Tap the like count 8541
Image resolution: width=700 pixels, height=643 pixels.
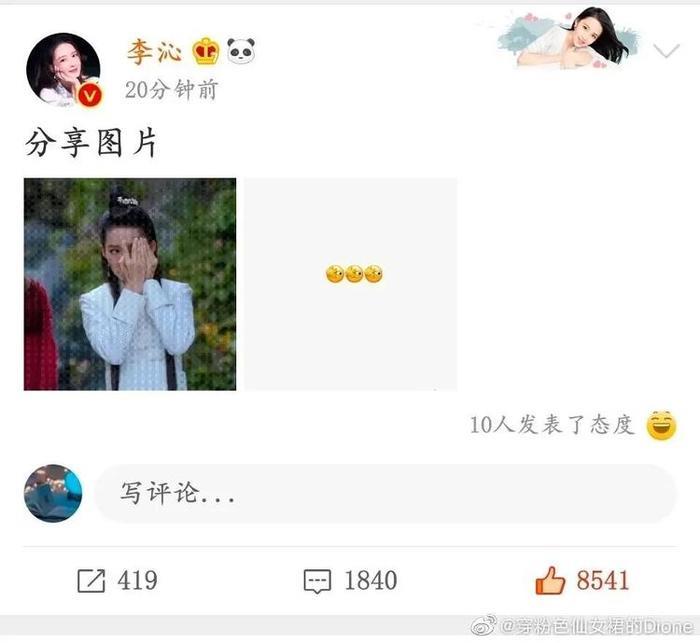coord(603,580)
